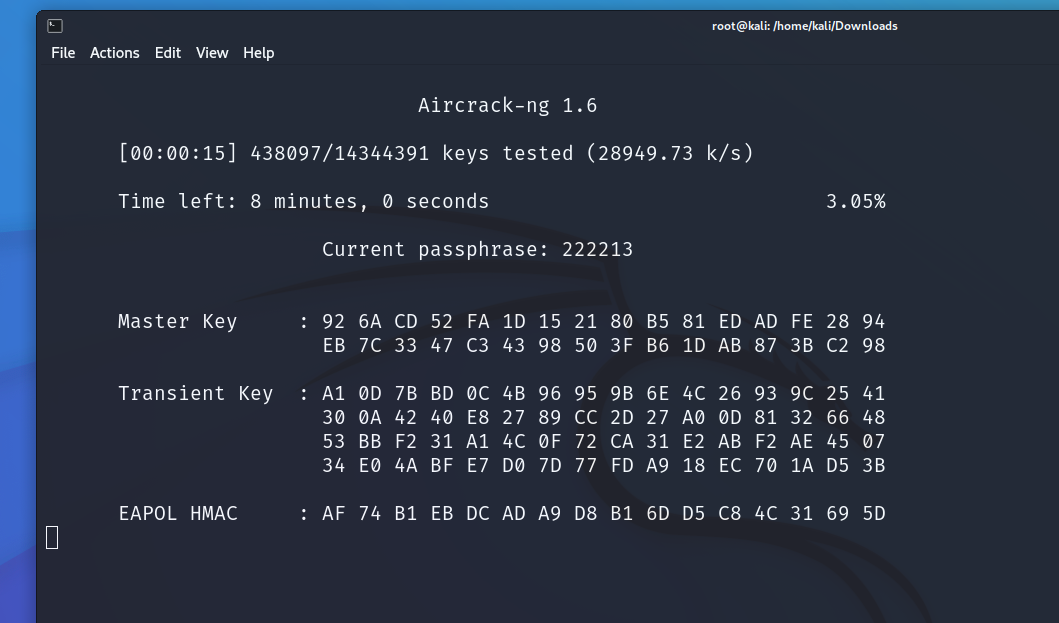Click inside the empty terminal area below output
Screen dimensions: 1059x623
click(x=500, y=580)
